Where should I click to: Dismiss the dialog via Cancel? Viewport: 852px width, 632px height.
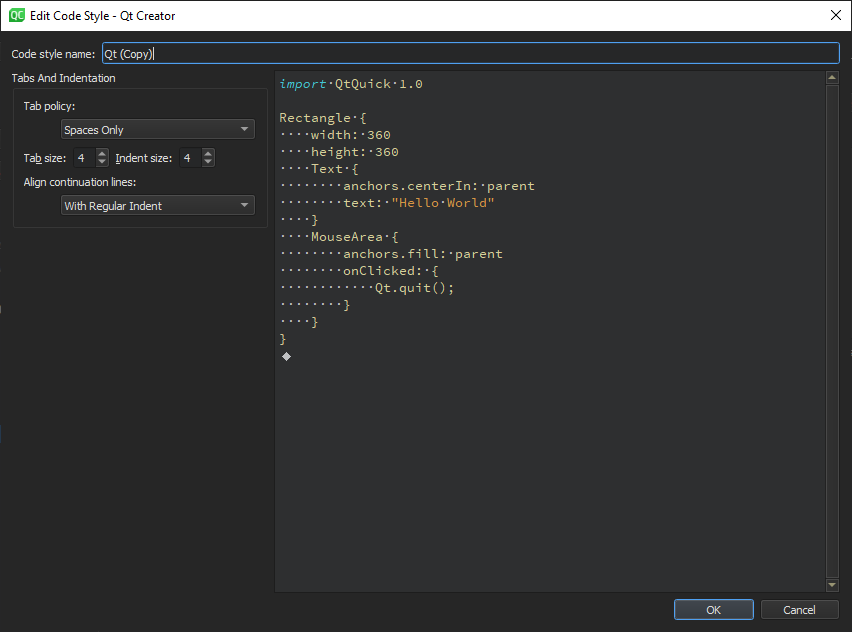(x=799, y=609)
